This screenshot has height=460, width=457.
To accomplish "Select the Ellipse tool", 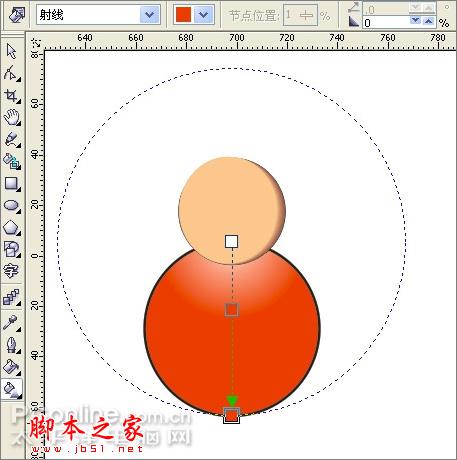I will point(11,205).
